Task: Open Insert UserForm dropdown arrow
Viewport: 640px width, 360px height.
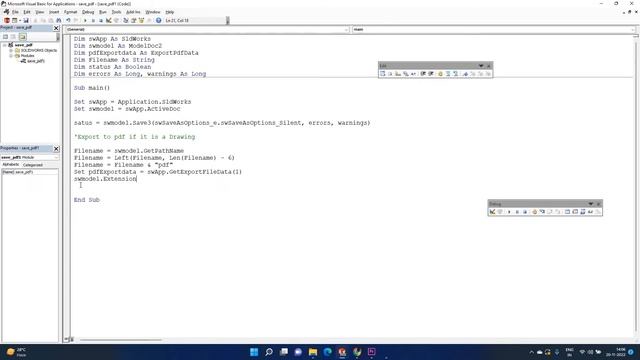Action: [20, 20]
